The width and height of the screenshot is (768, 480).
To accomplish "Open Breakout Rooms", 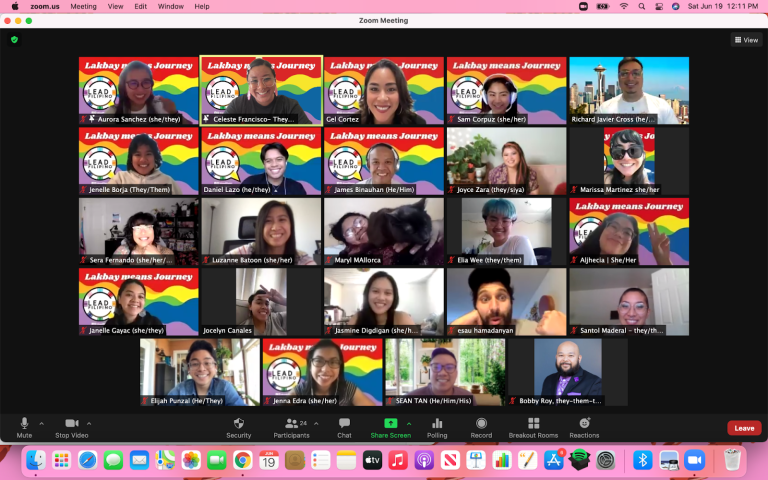I will tap(533, 428).
